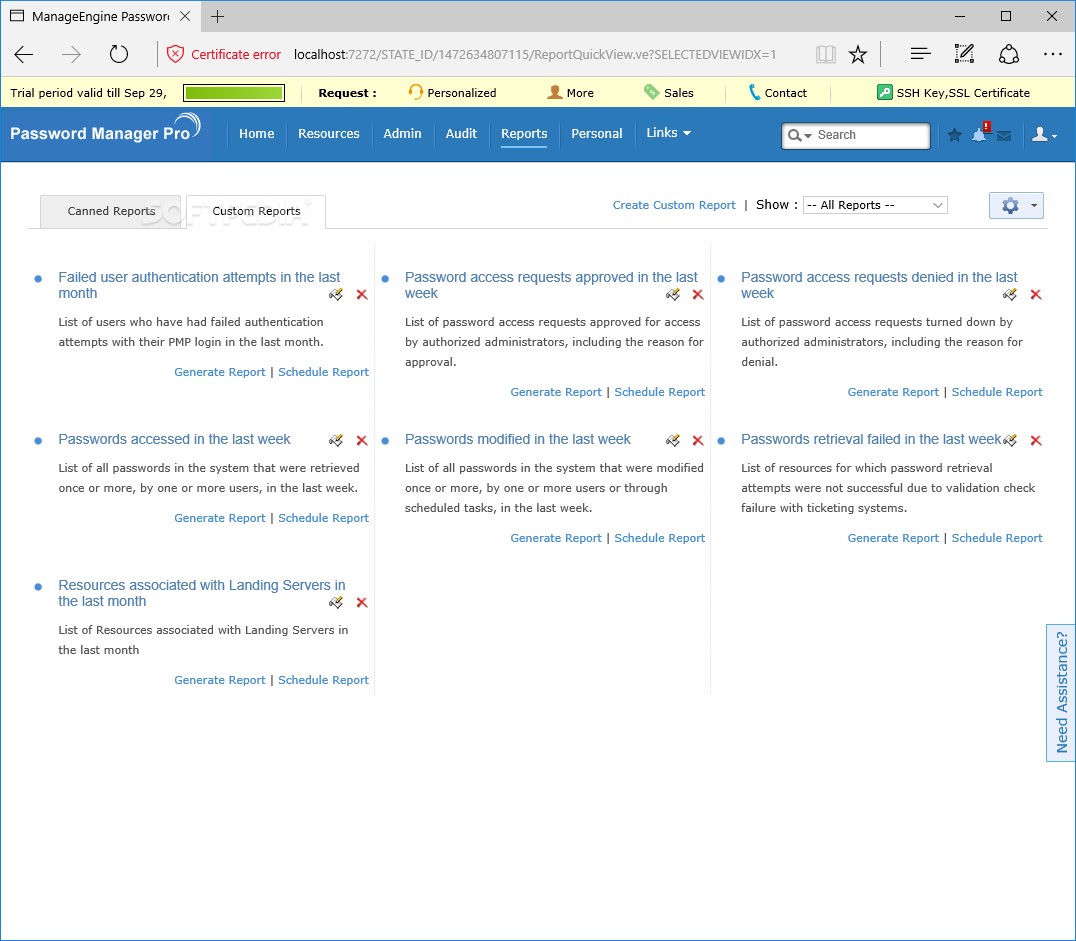Delete the Password access requests approved report

point(698,294)
